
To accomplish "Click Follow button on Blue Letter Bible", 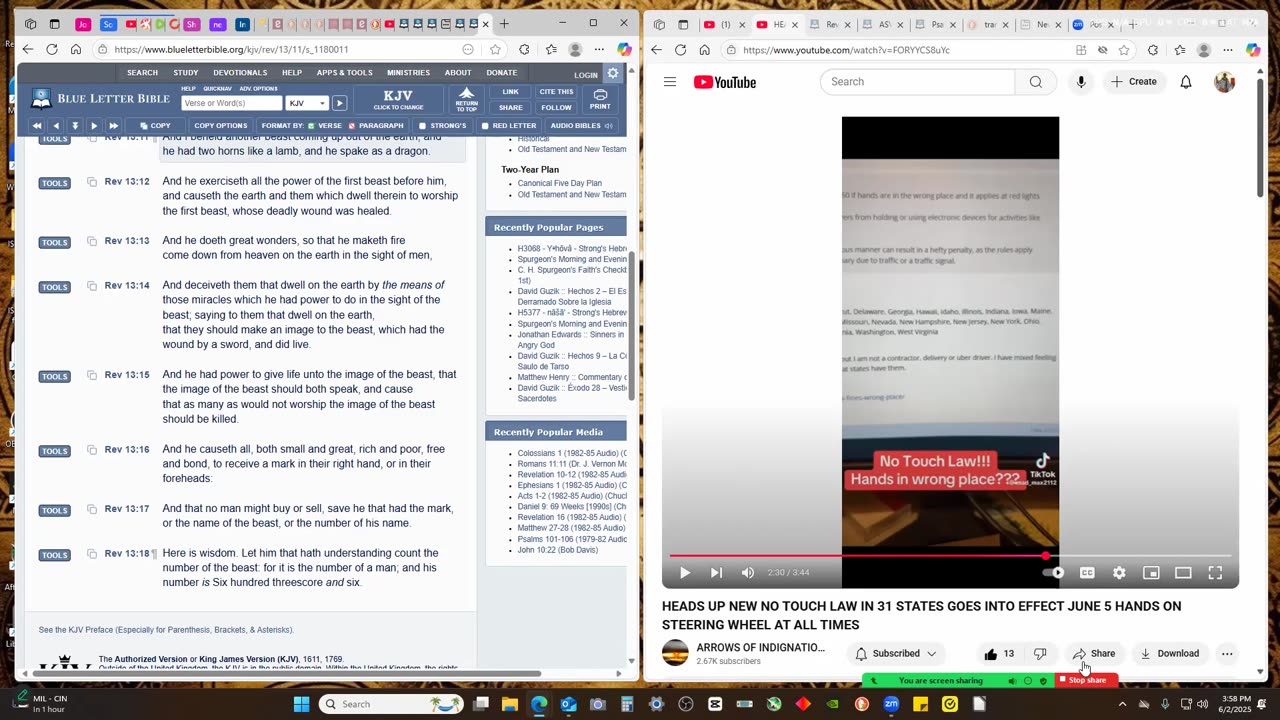I will [x=556, y=108].
